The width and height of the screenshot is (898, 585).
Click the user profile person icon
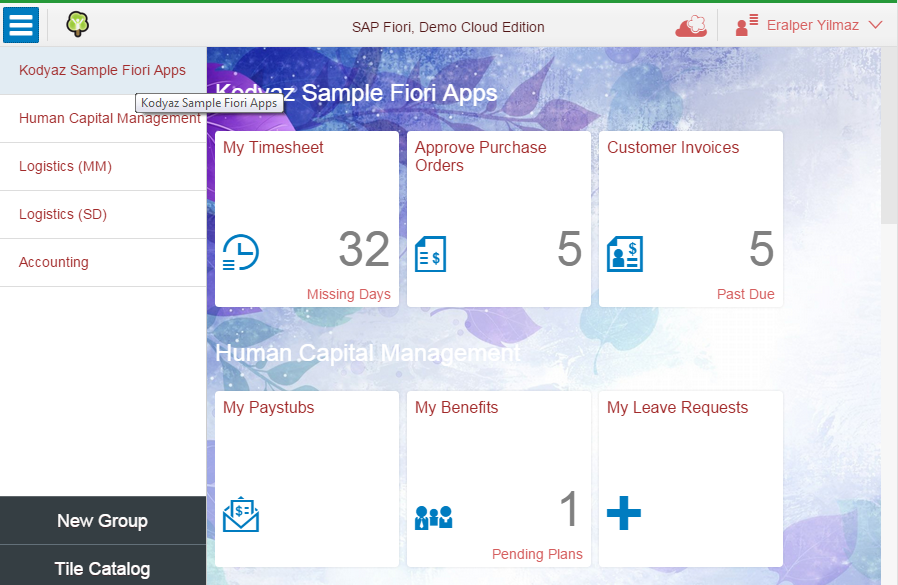click(x=747, y=25)
